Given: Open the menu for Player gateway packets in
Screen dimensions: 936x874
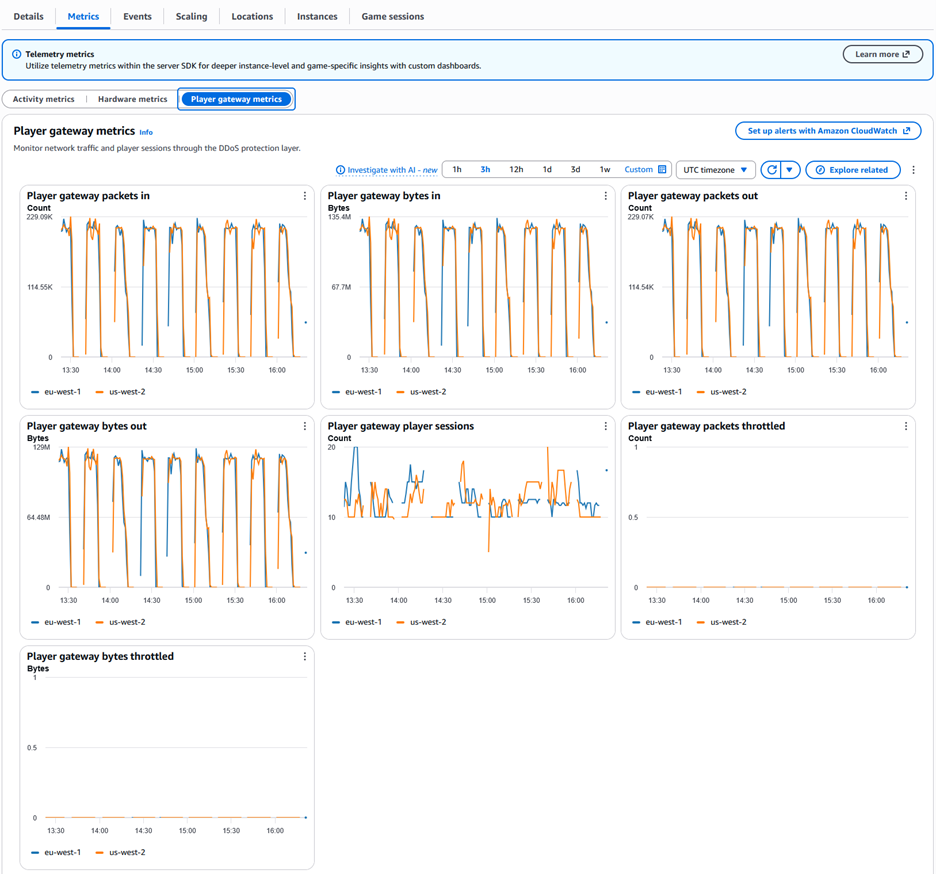Looking at the screenshot, I should 304,196.
